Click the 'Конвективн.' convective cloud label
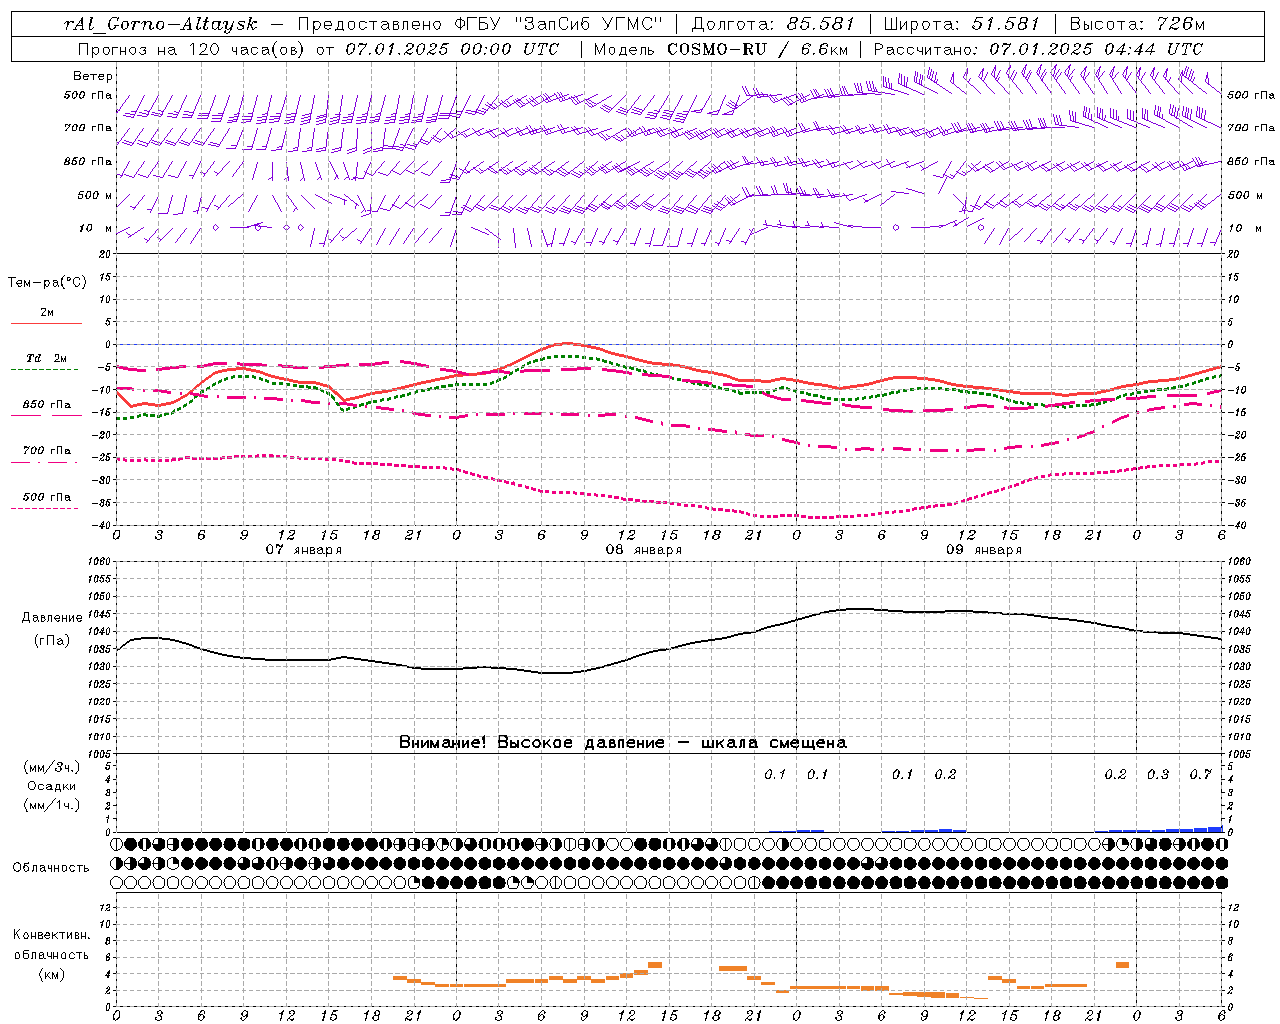The height and width of the screenshot is (1024, 1280). (x=51, y=935)
